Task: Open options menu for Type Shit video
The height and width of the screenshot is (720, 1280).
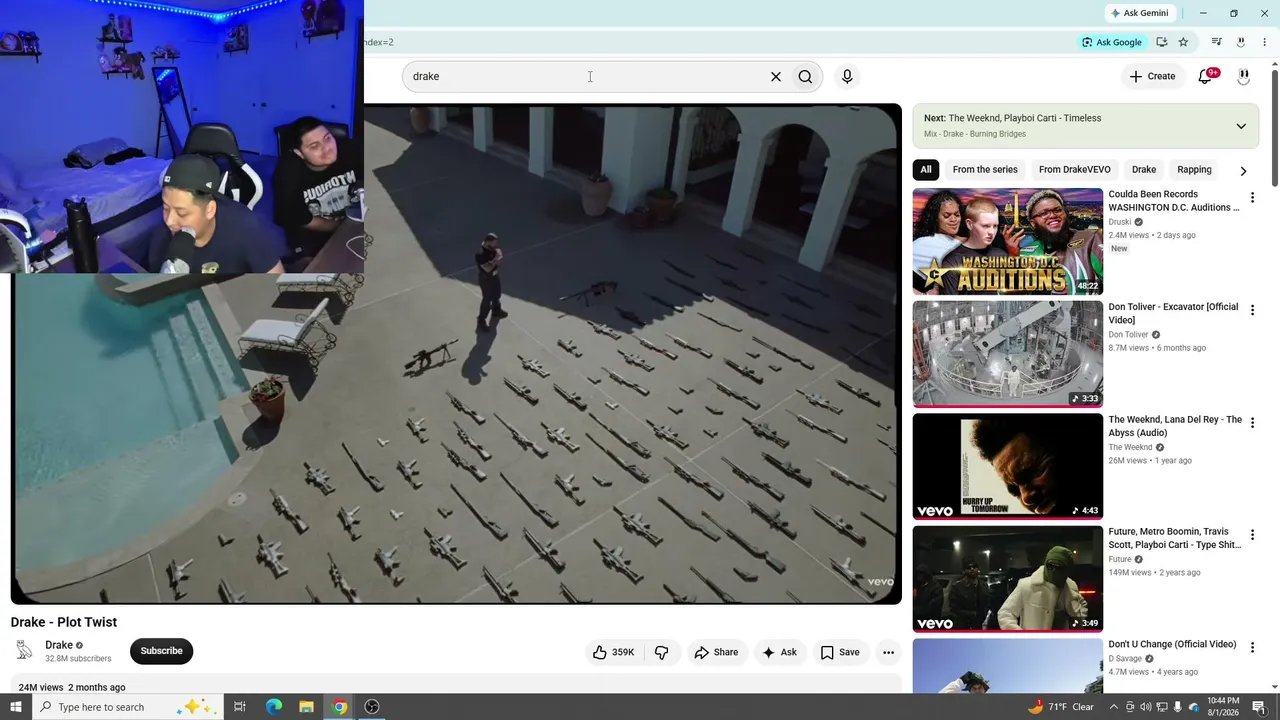Action: tap(1252, 535)
